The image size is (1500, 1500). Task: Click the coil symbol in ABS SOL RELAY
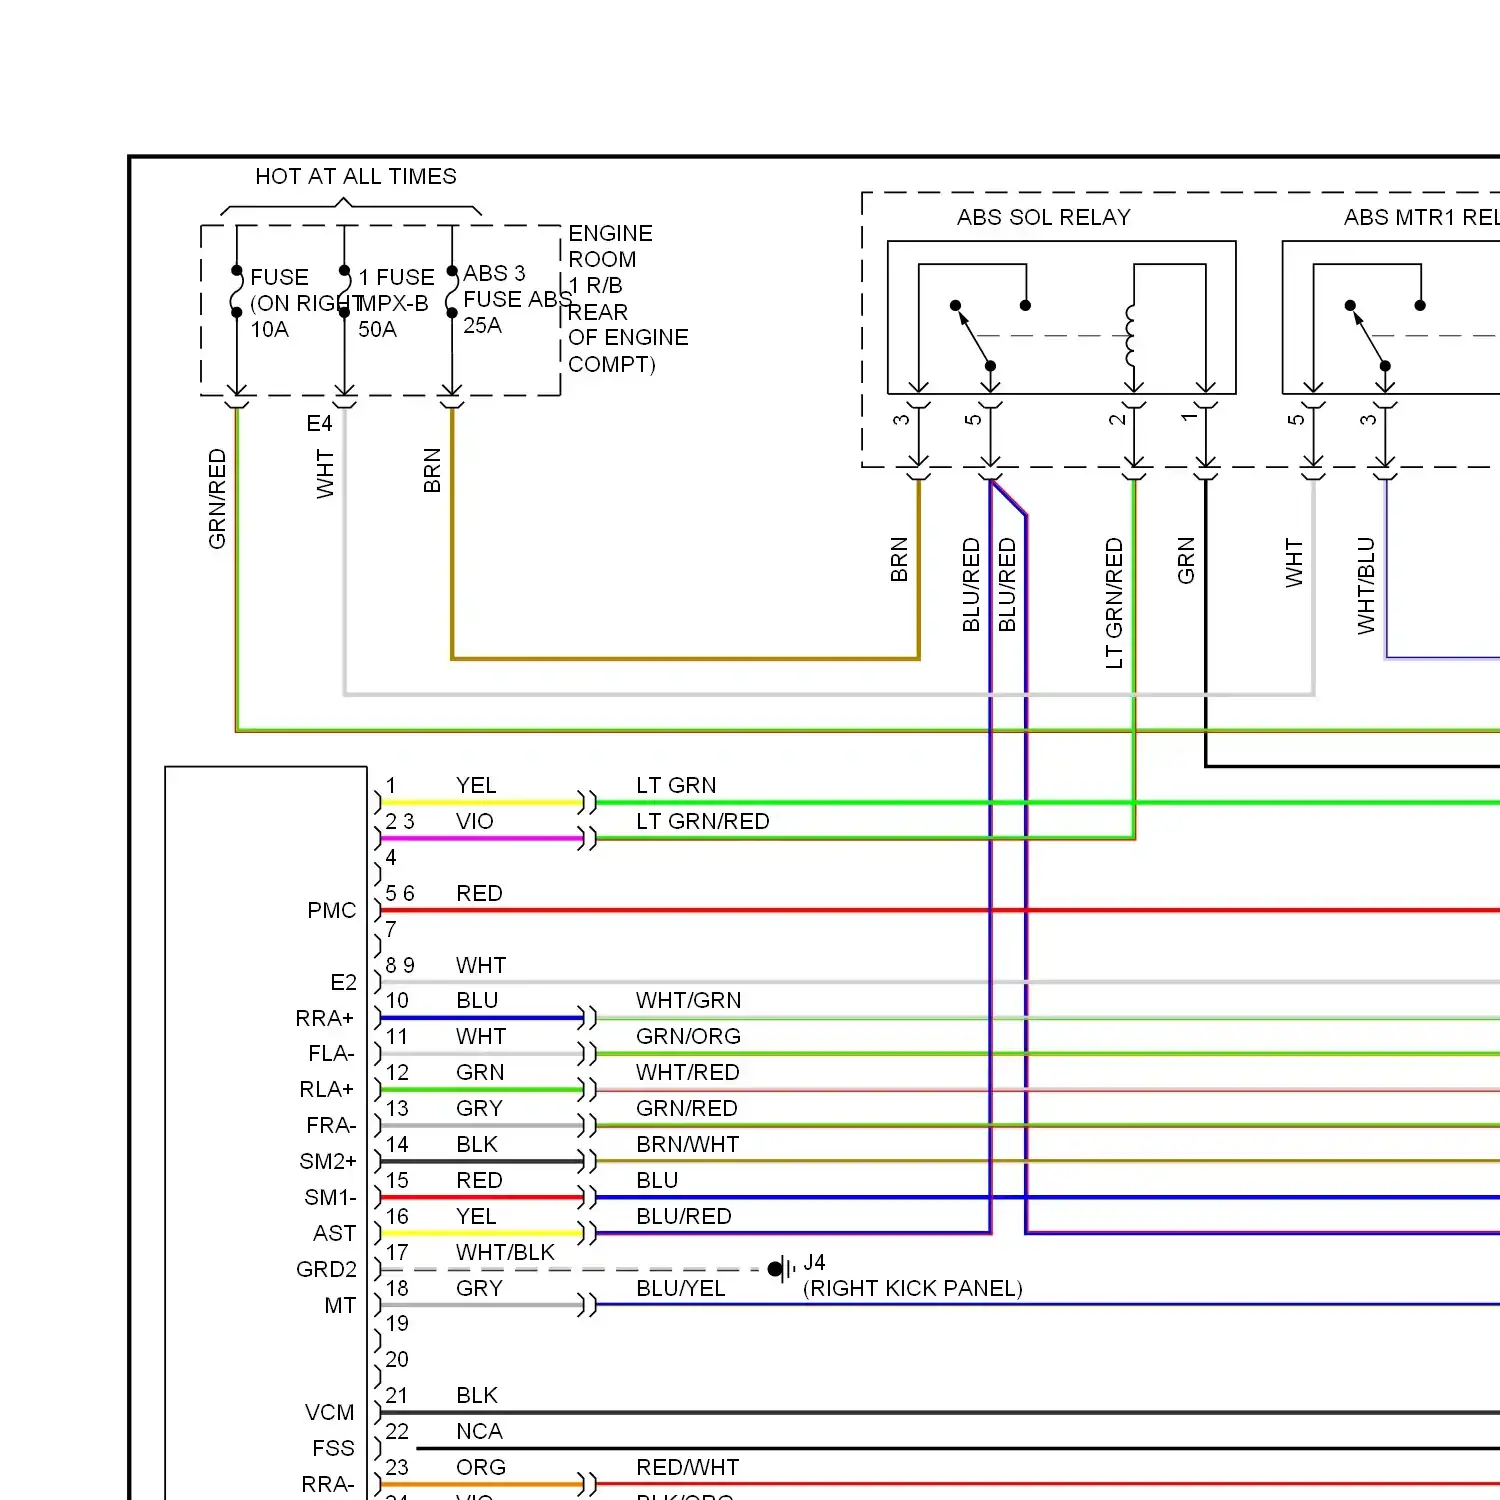click(1131, 336)
